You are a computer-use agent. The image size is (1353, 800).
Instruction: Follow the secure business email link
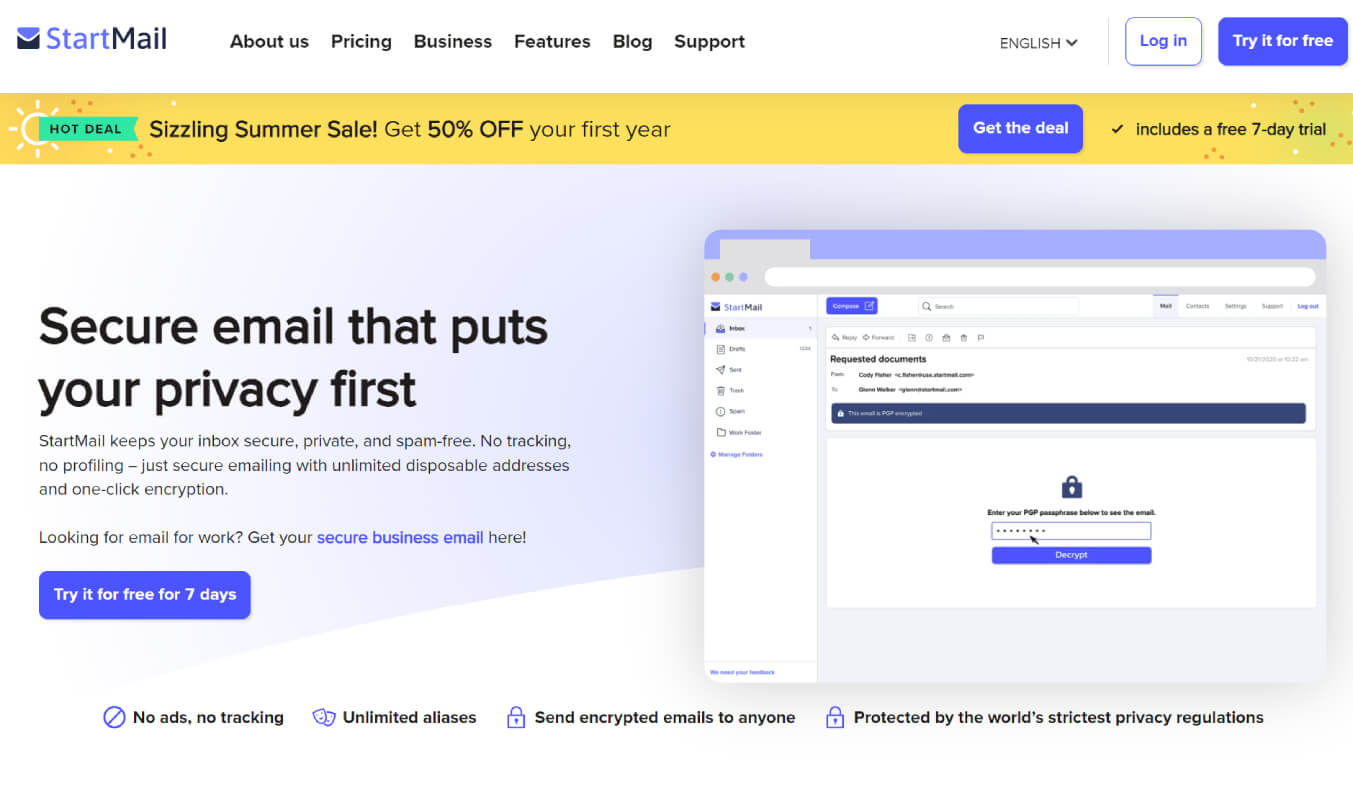pos(400,537)
